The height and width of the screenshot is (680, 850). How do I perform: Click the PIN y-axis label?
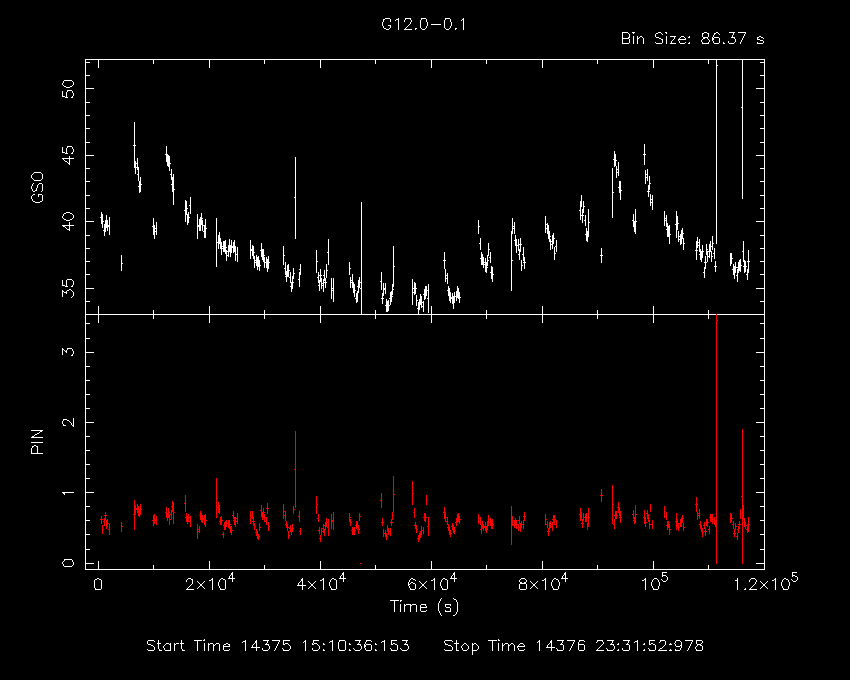point(37,441)
